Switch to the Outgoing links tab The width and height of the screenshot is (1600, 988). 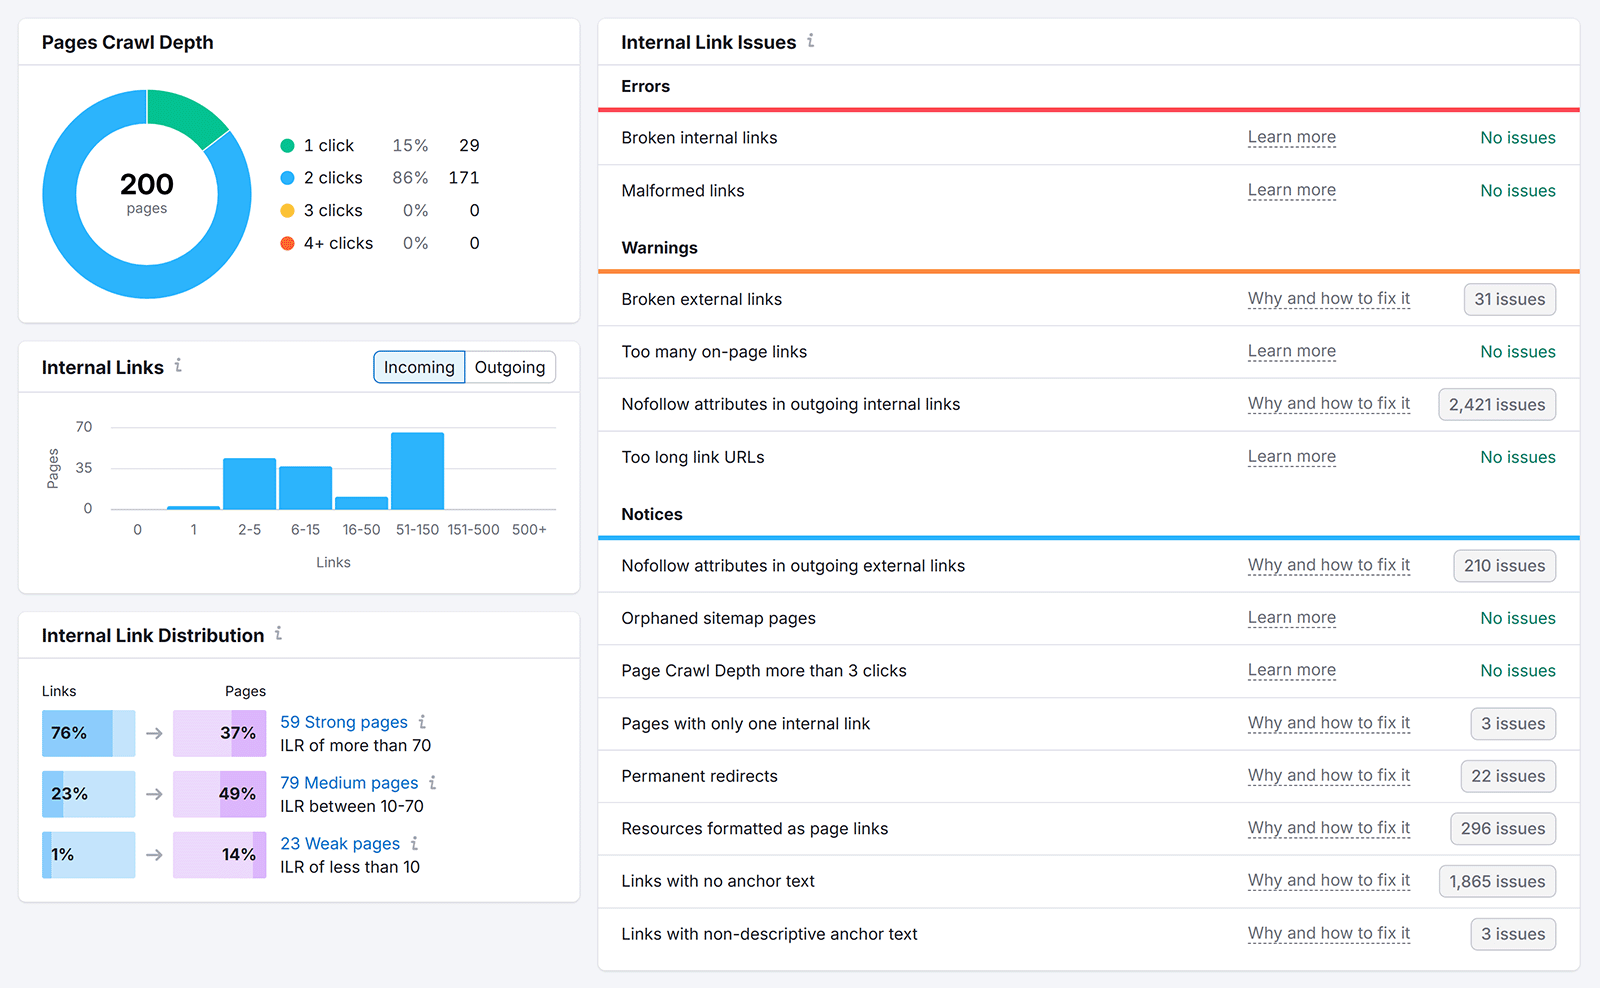click(x=510, y=366)
